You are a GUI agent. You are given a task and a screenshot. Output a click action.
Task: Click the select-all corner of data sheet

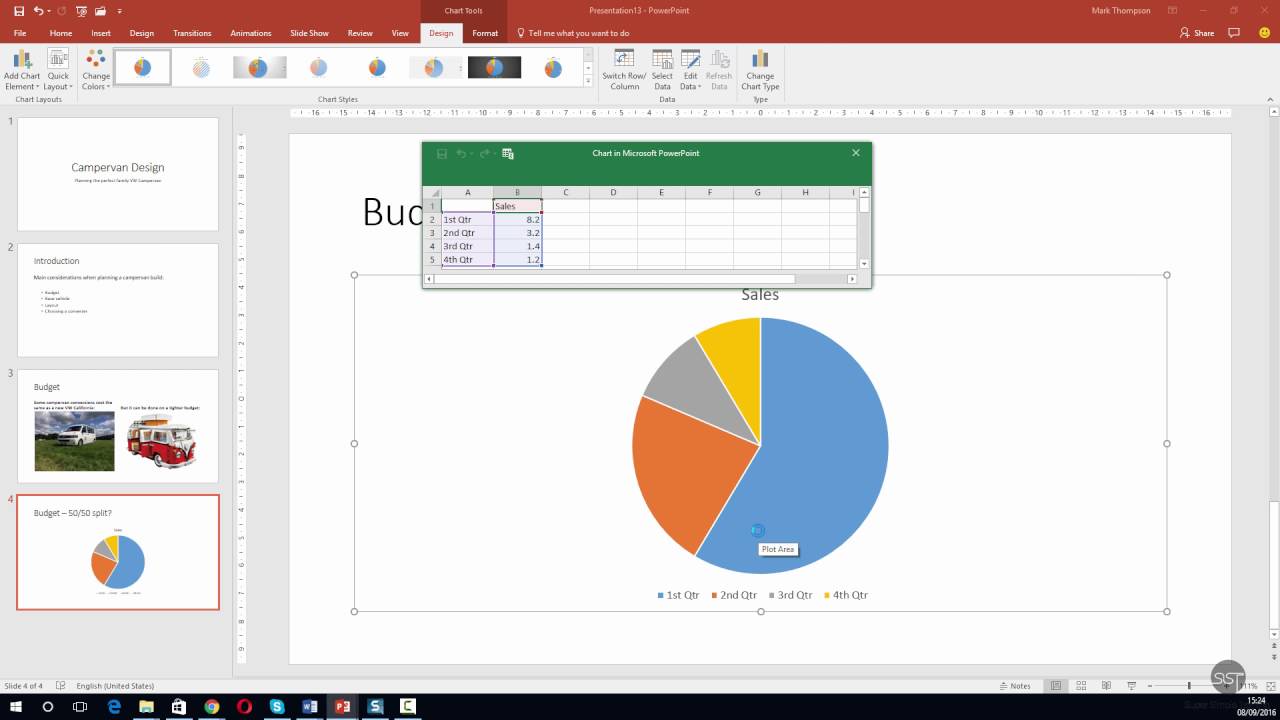(x=433, y=193)
